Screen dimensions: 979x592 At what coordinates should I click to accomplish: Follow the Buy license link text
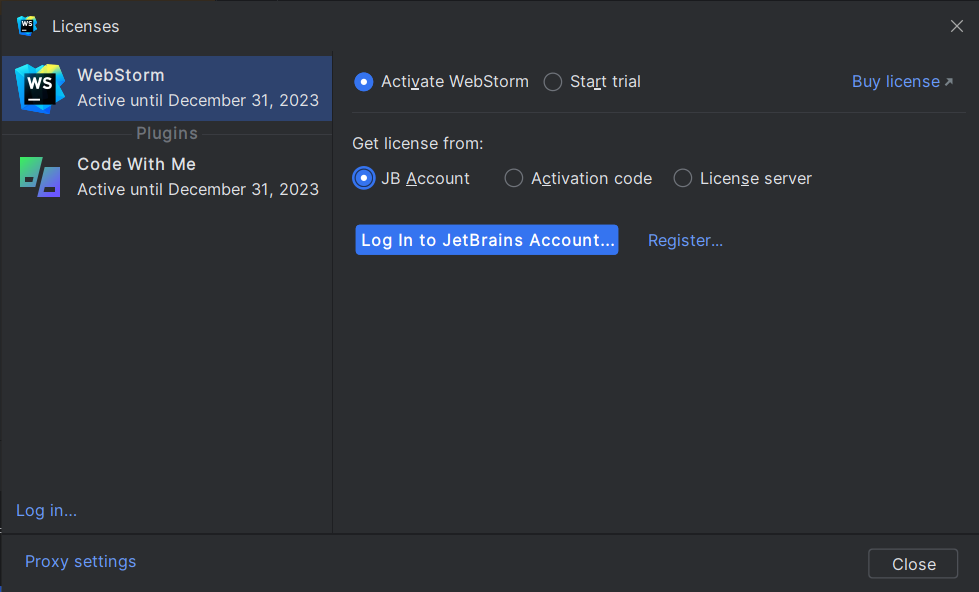[x=895, y=82]
